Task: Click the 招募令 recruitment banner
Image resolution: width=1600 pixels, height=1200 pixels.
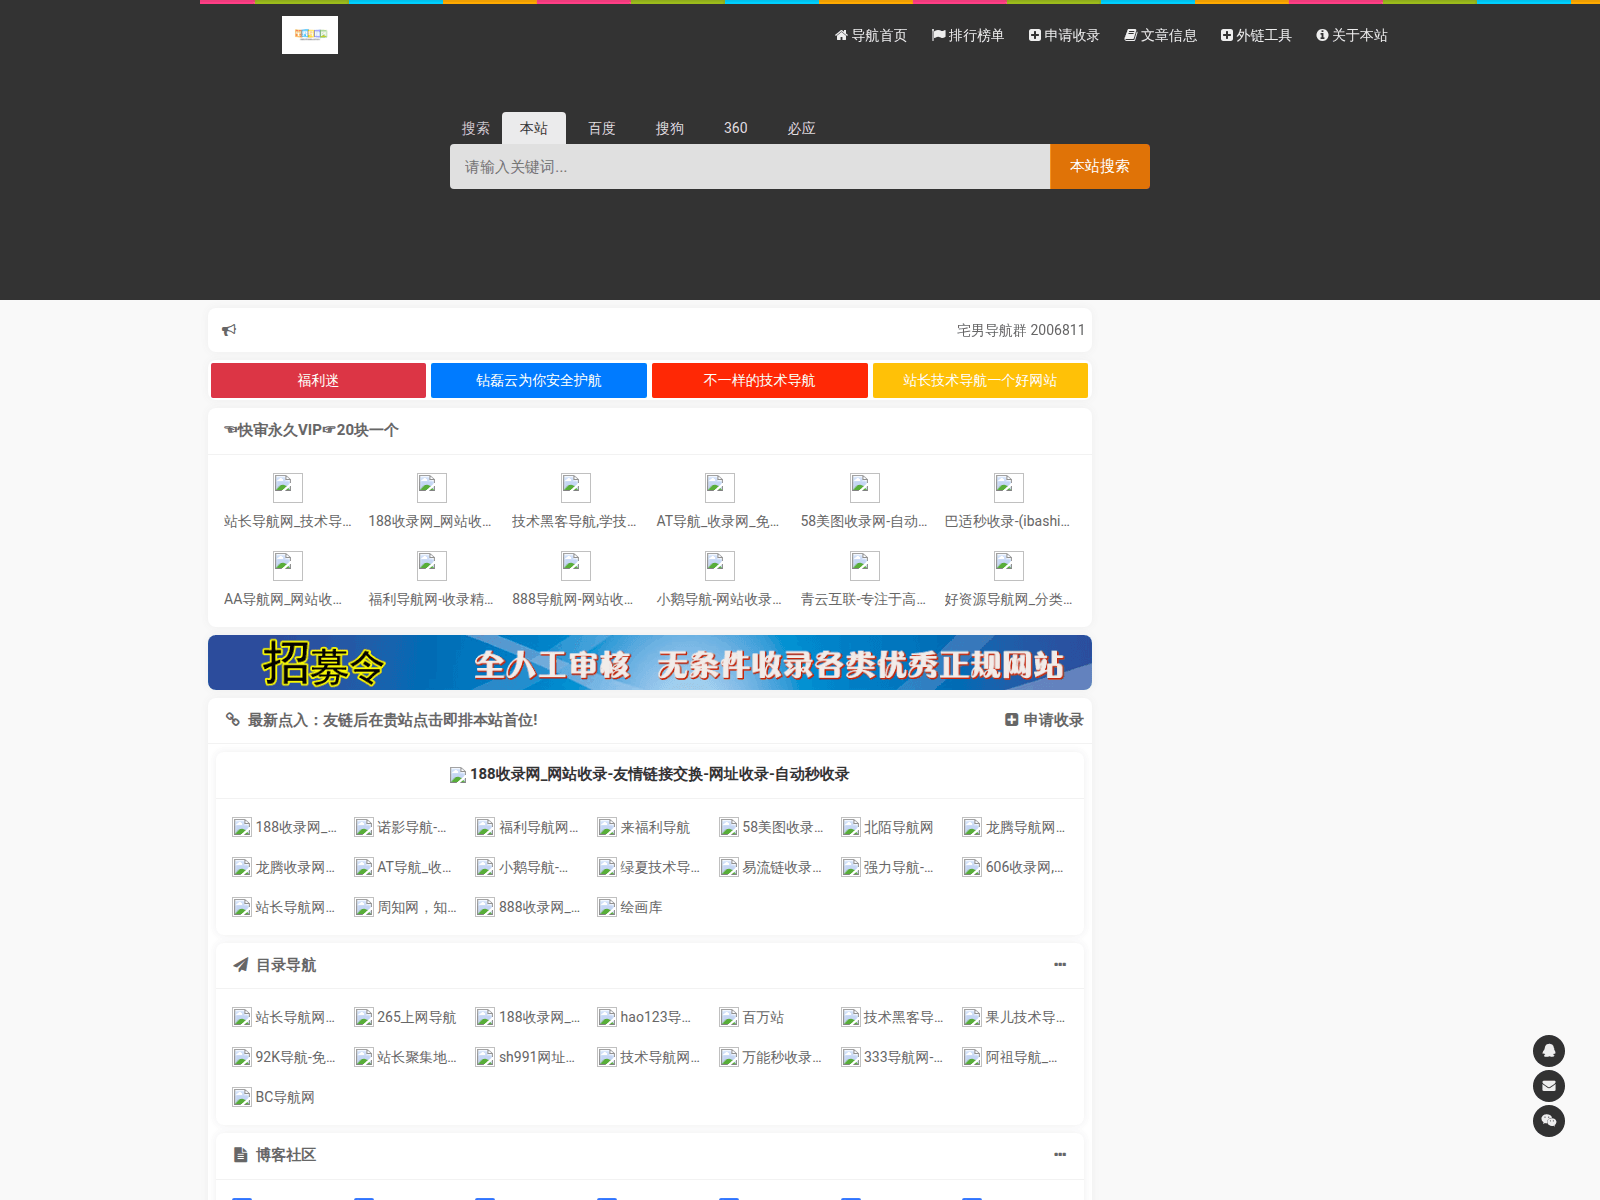Action: click(x=650, y=663)
